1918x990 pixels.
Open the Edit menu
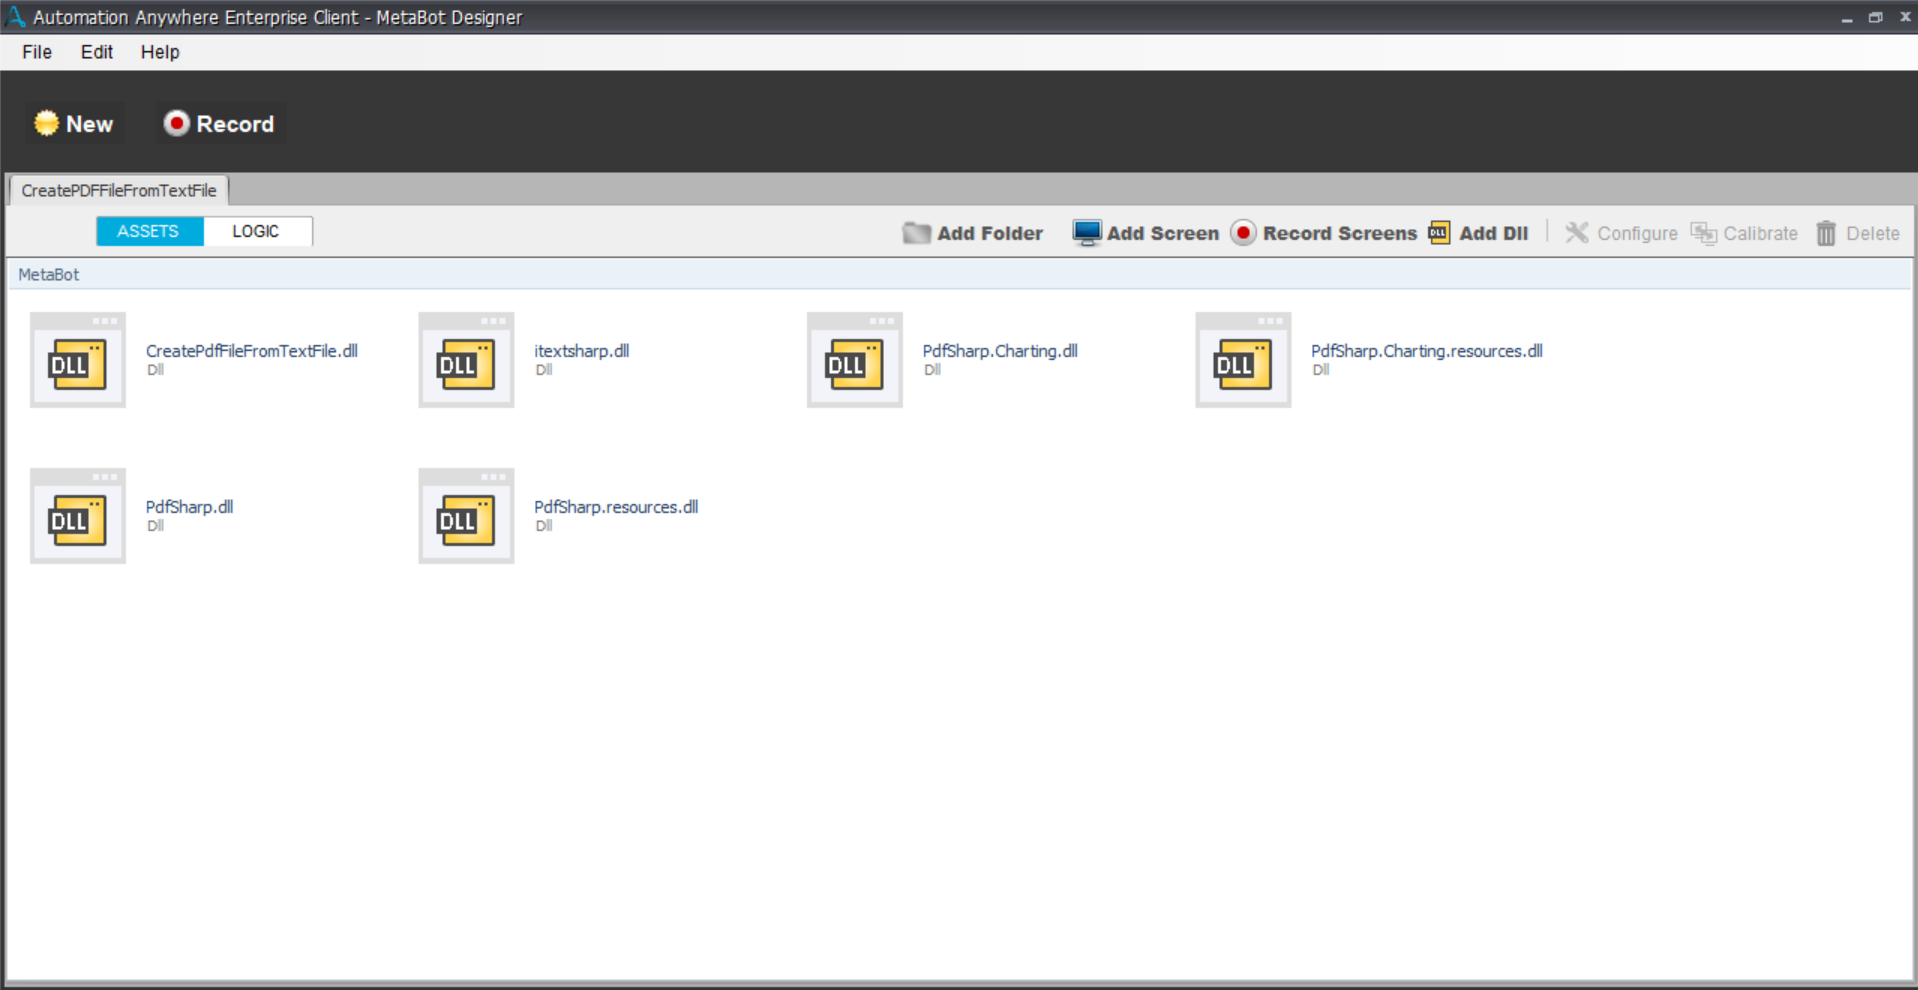(97, 52)
